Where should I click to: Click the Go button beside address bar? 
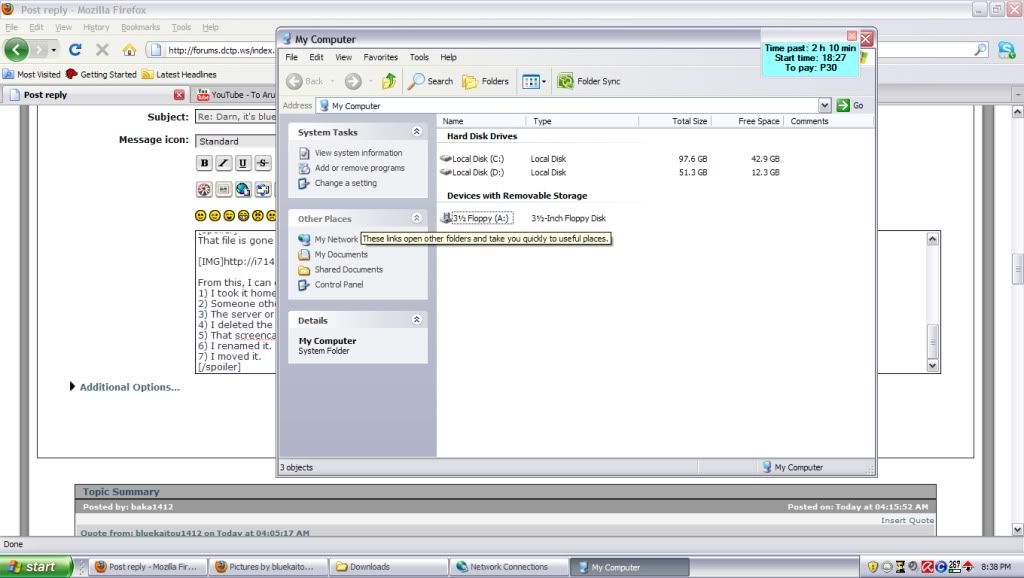tap(850, 105)
